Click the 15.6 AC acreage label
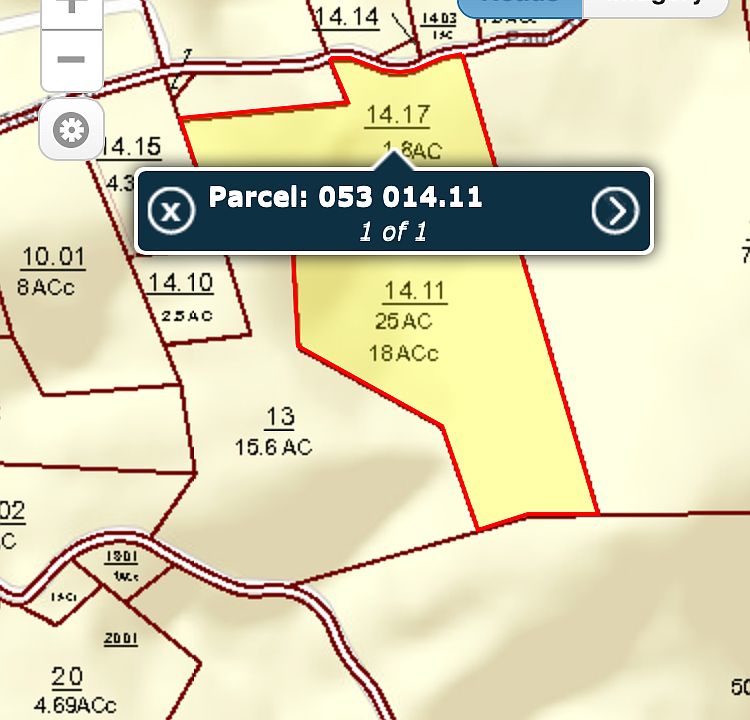 [x=274, y=447]
